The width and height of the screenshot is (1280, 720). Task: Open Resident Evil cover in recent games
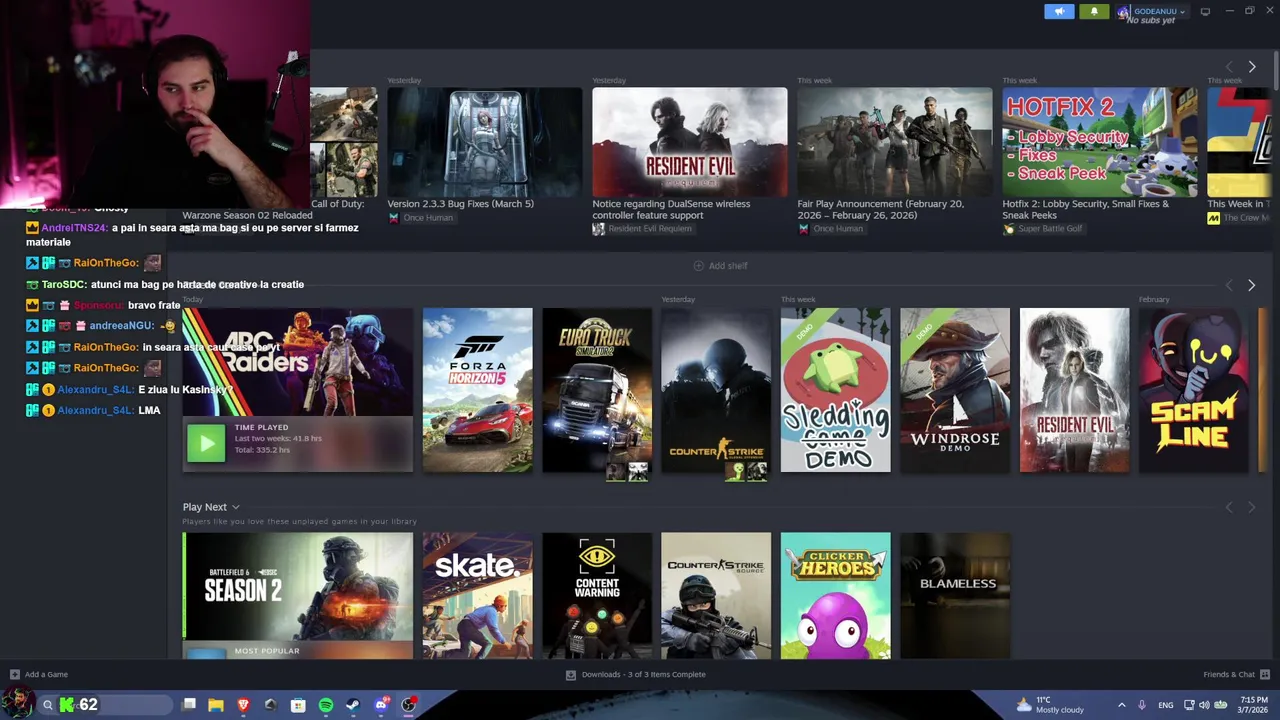[x=1074, y=390]
